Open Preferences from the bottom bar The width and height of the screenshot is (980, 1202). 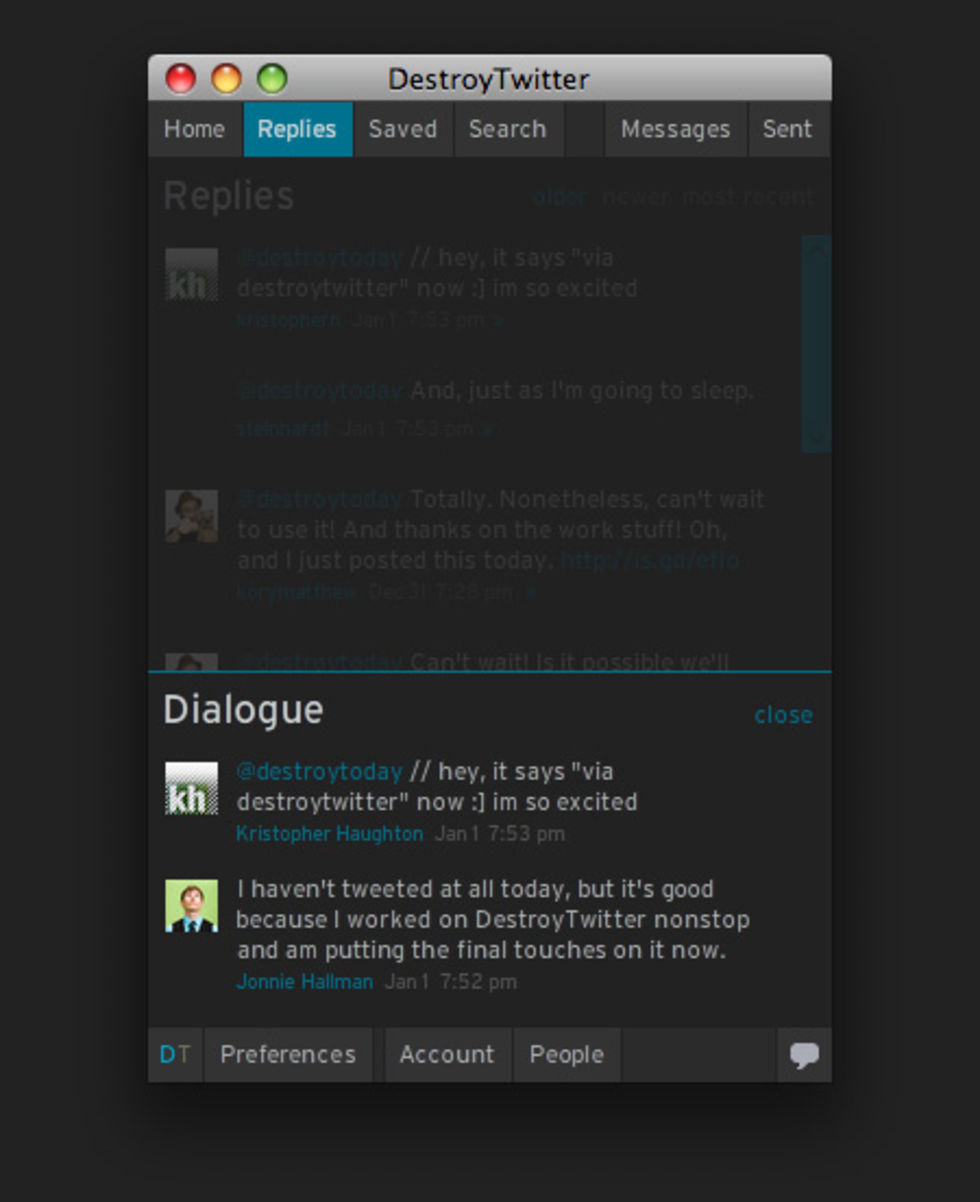pos(288,1055)
